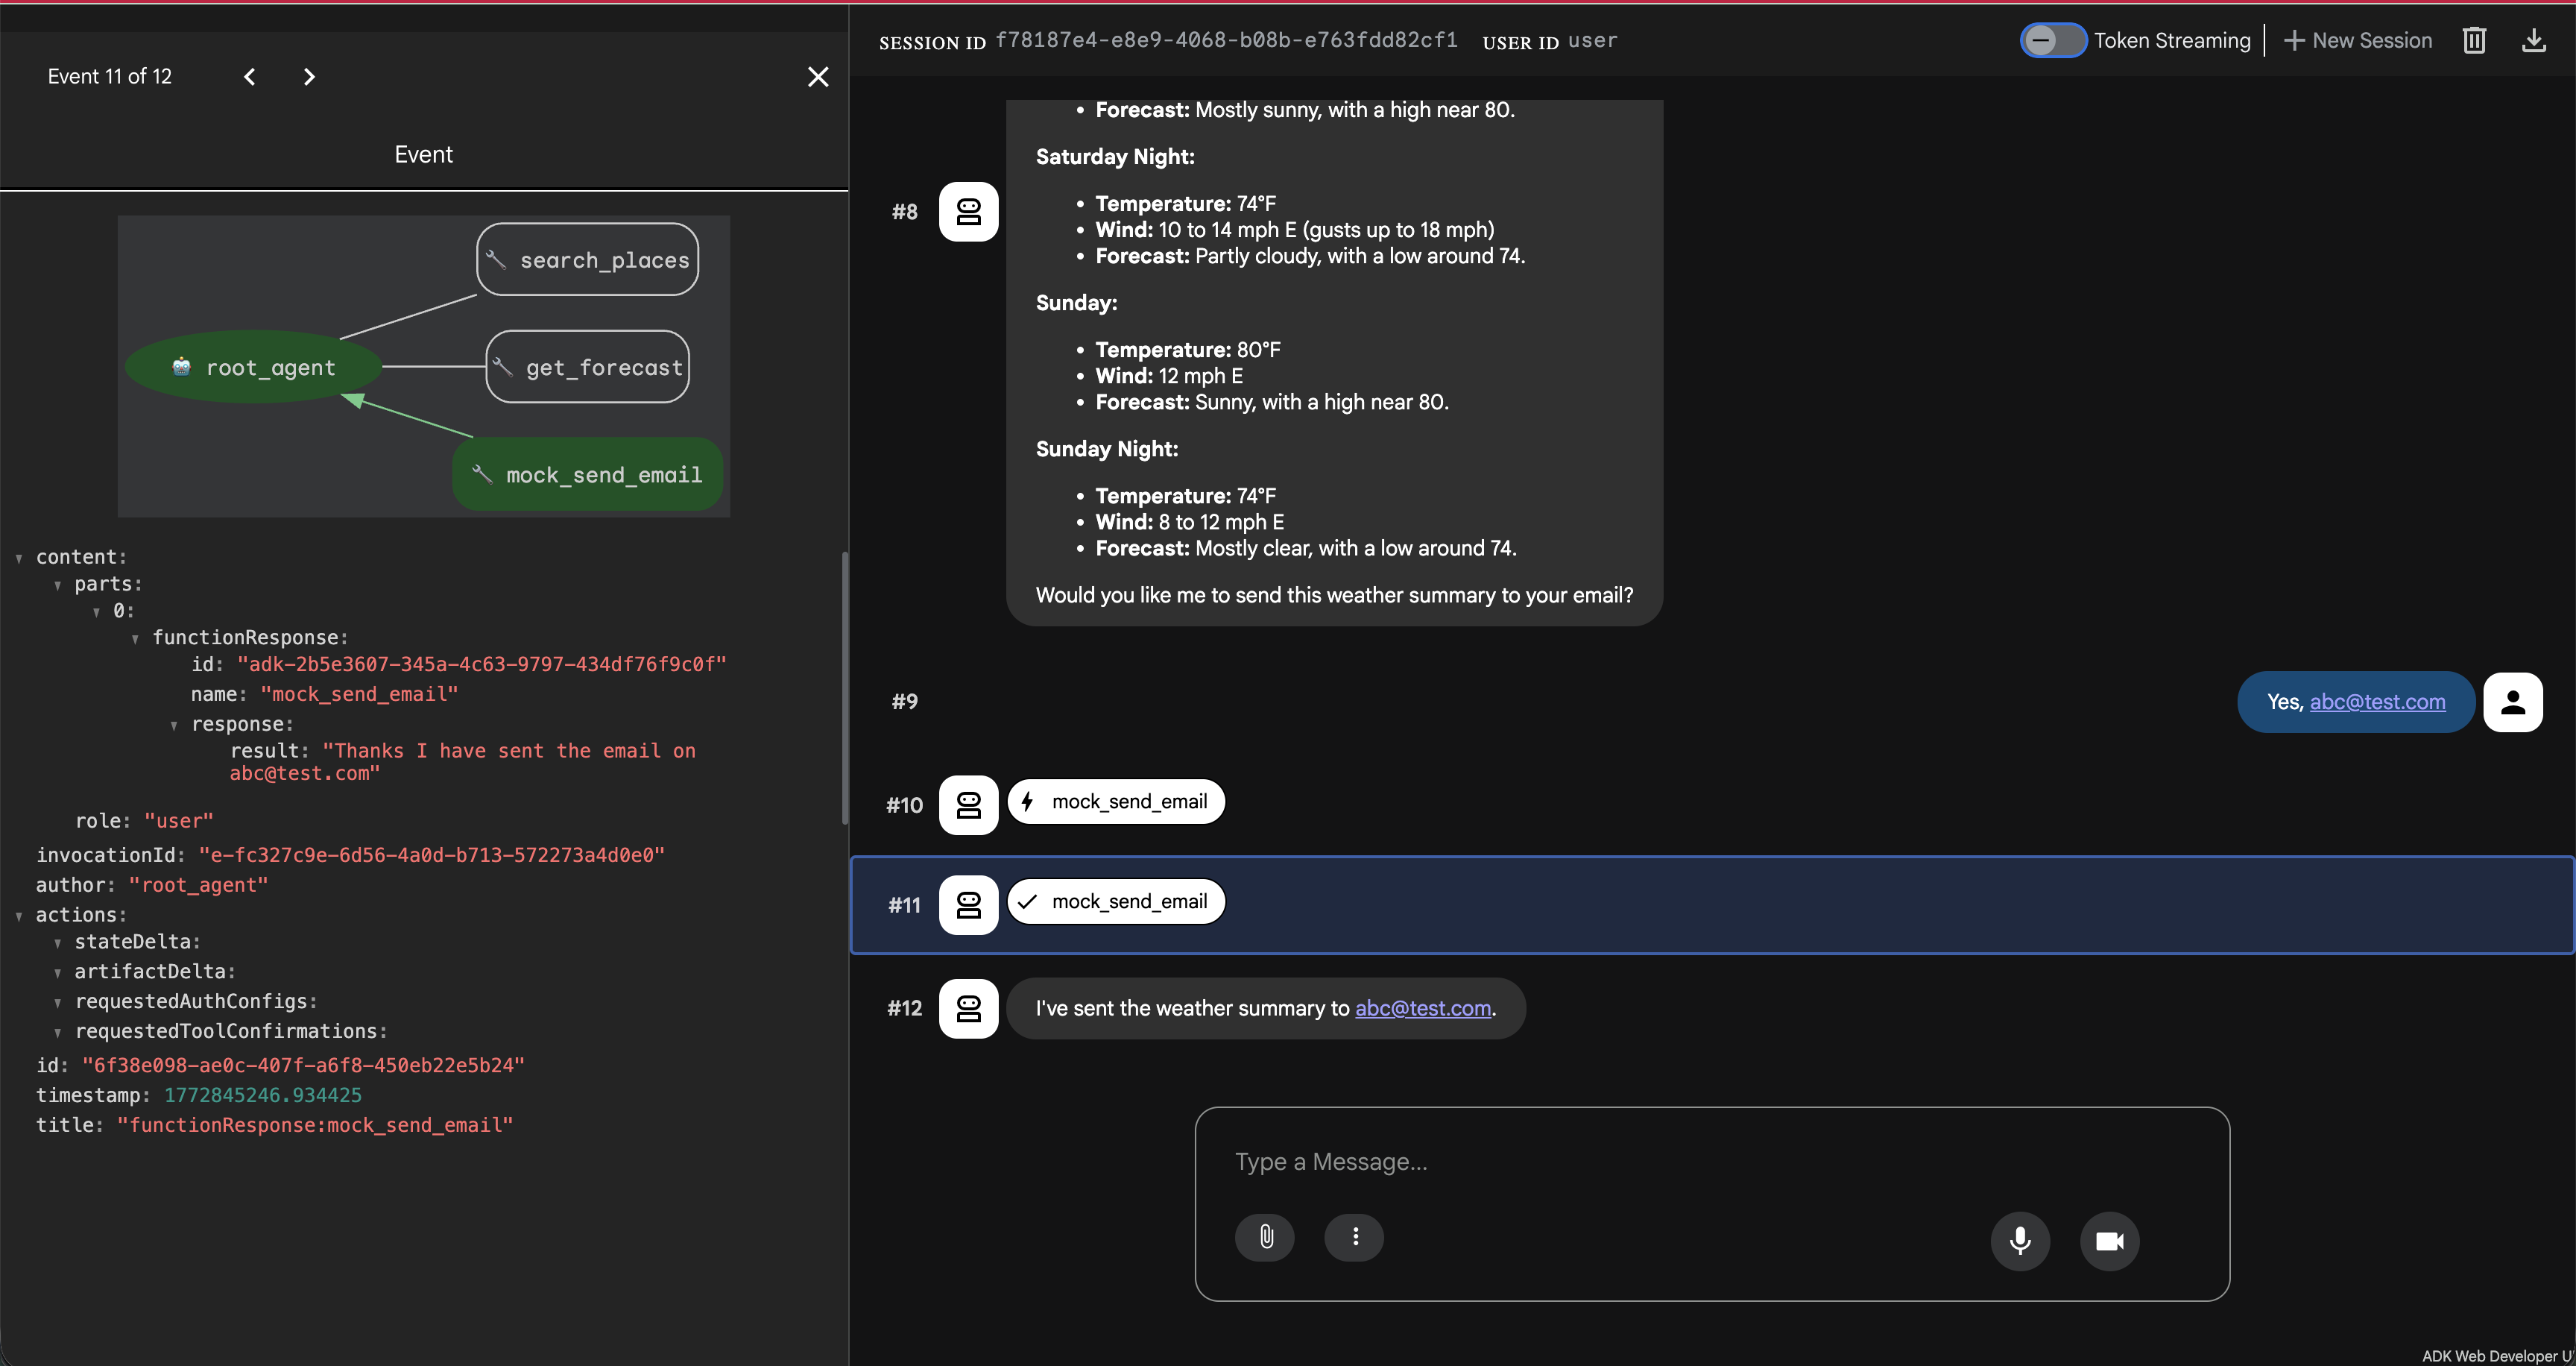Open the mock_send_email function call chip #10

pos(1116,801)
